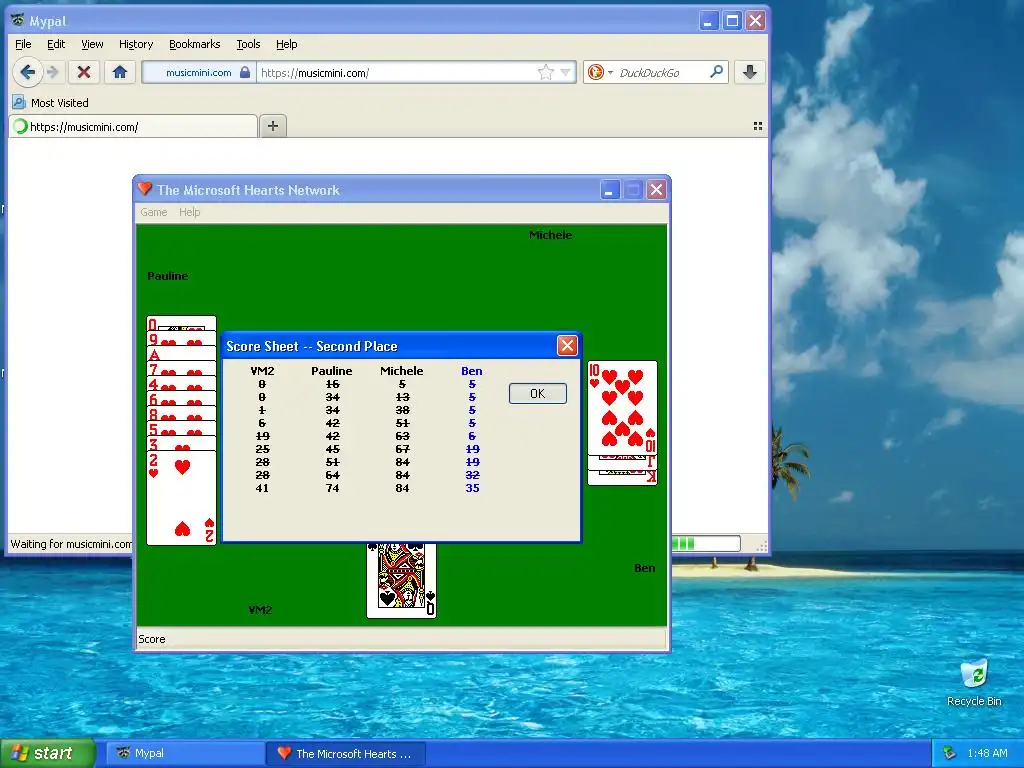Click the Windows Start button
Image resolution: width=1024 pixels, height=768 pixels.
click(47, 753)
